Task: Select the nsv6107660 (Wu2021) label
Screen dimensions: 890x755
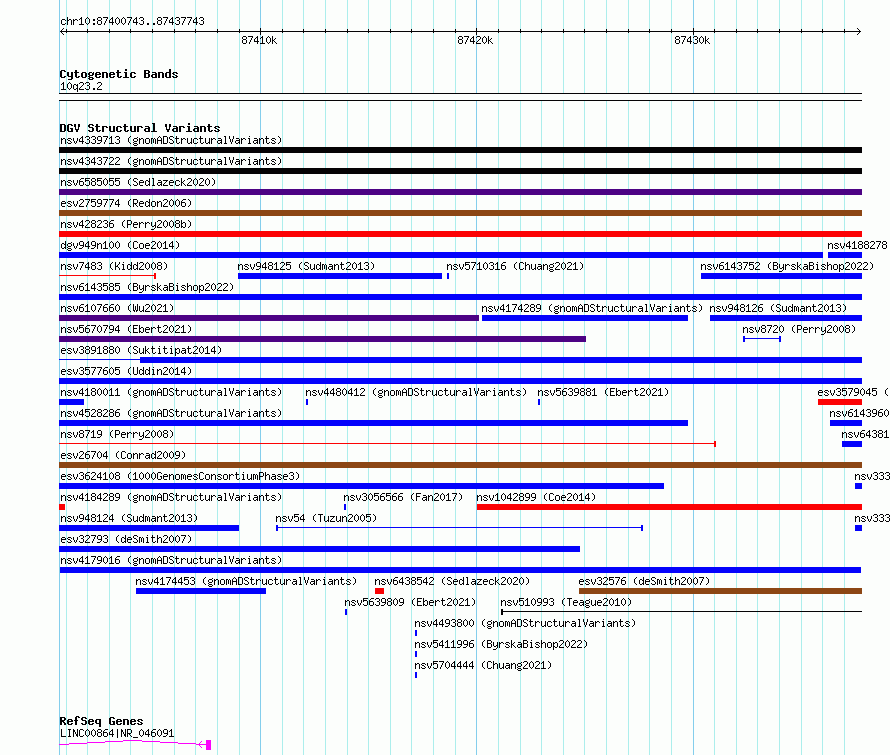Action: (x=117, y=308)
